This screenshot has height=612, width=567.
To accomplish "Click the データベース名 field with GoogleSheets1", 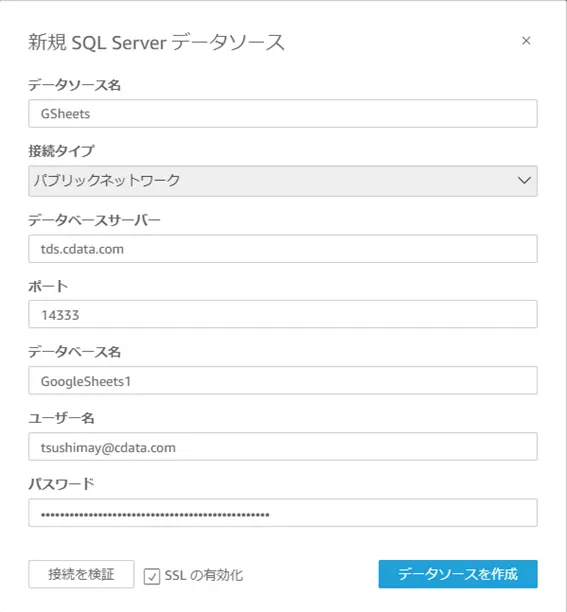I will [283, 381].
